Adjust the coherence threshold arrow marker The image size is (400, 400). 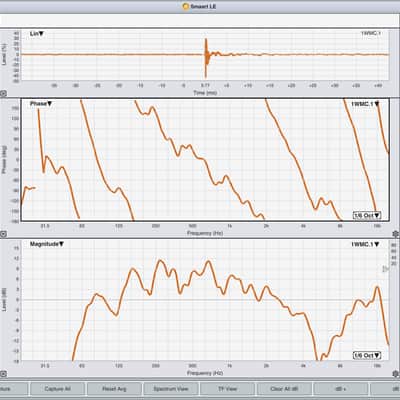point(385,269)
